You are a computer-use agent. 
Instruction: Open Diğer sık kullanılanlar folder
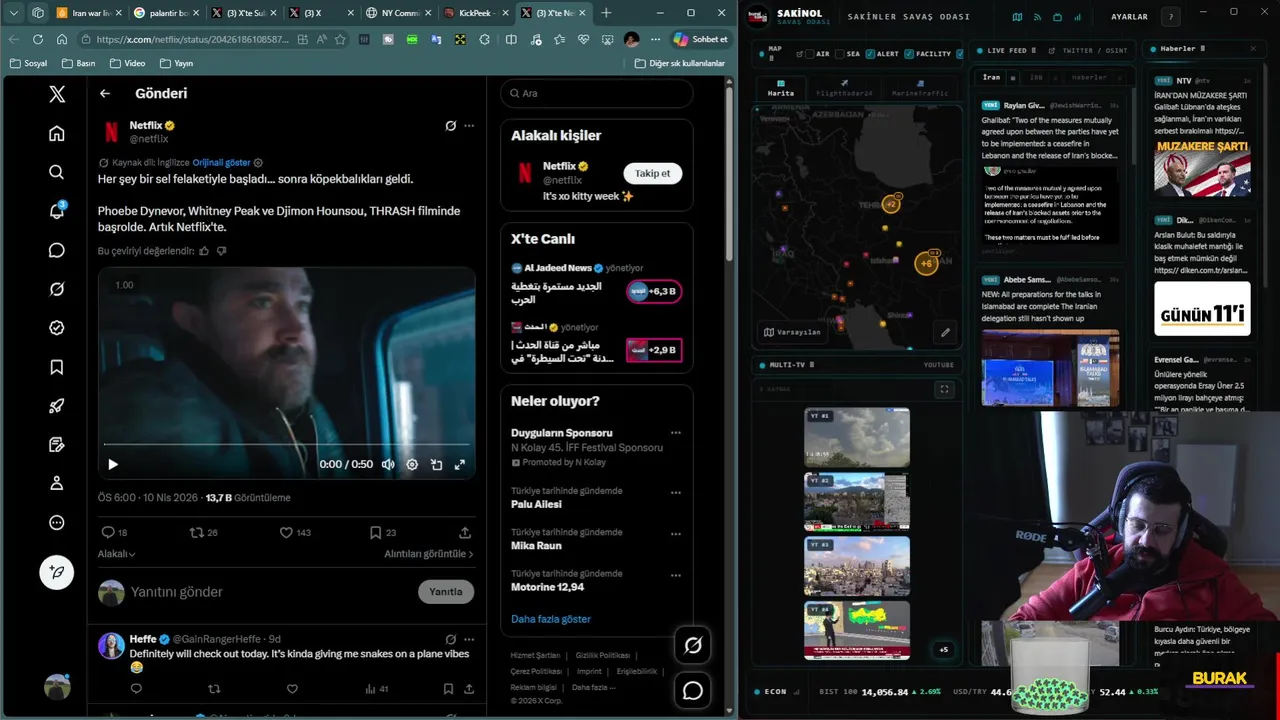(x=680, y=63)
